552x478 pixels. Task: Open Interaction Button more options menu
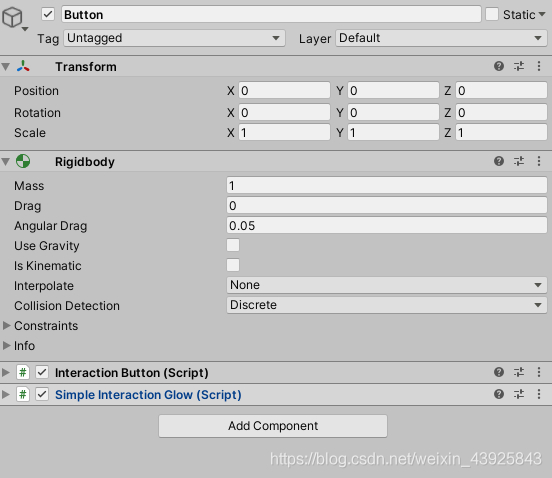(539, 372)
